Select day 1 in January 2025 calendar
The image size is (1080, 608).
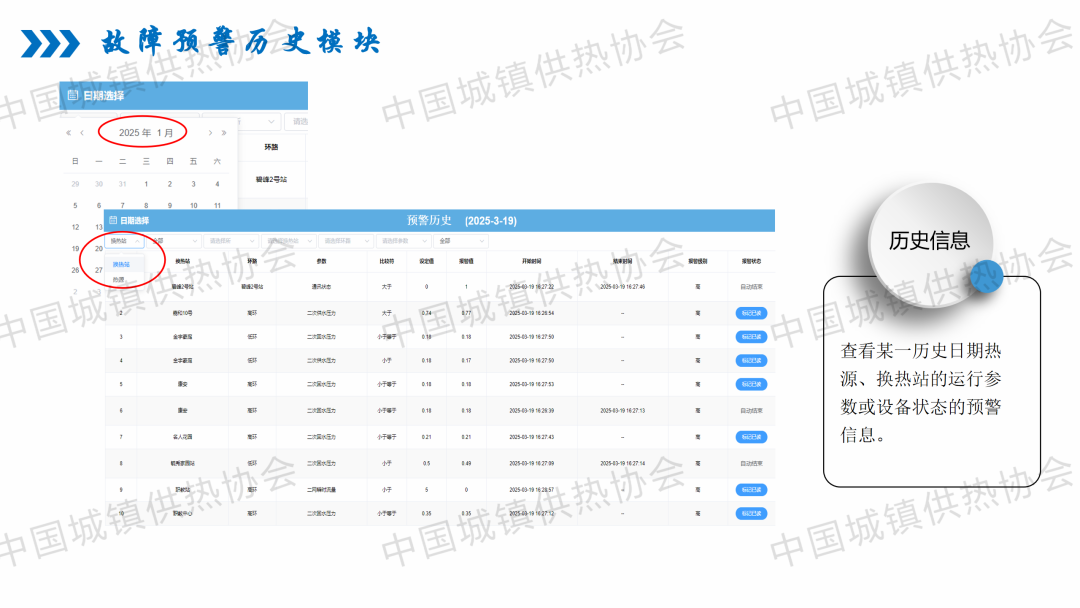point(146,184)
